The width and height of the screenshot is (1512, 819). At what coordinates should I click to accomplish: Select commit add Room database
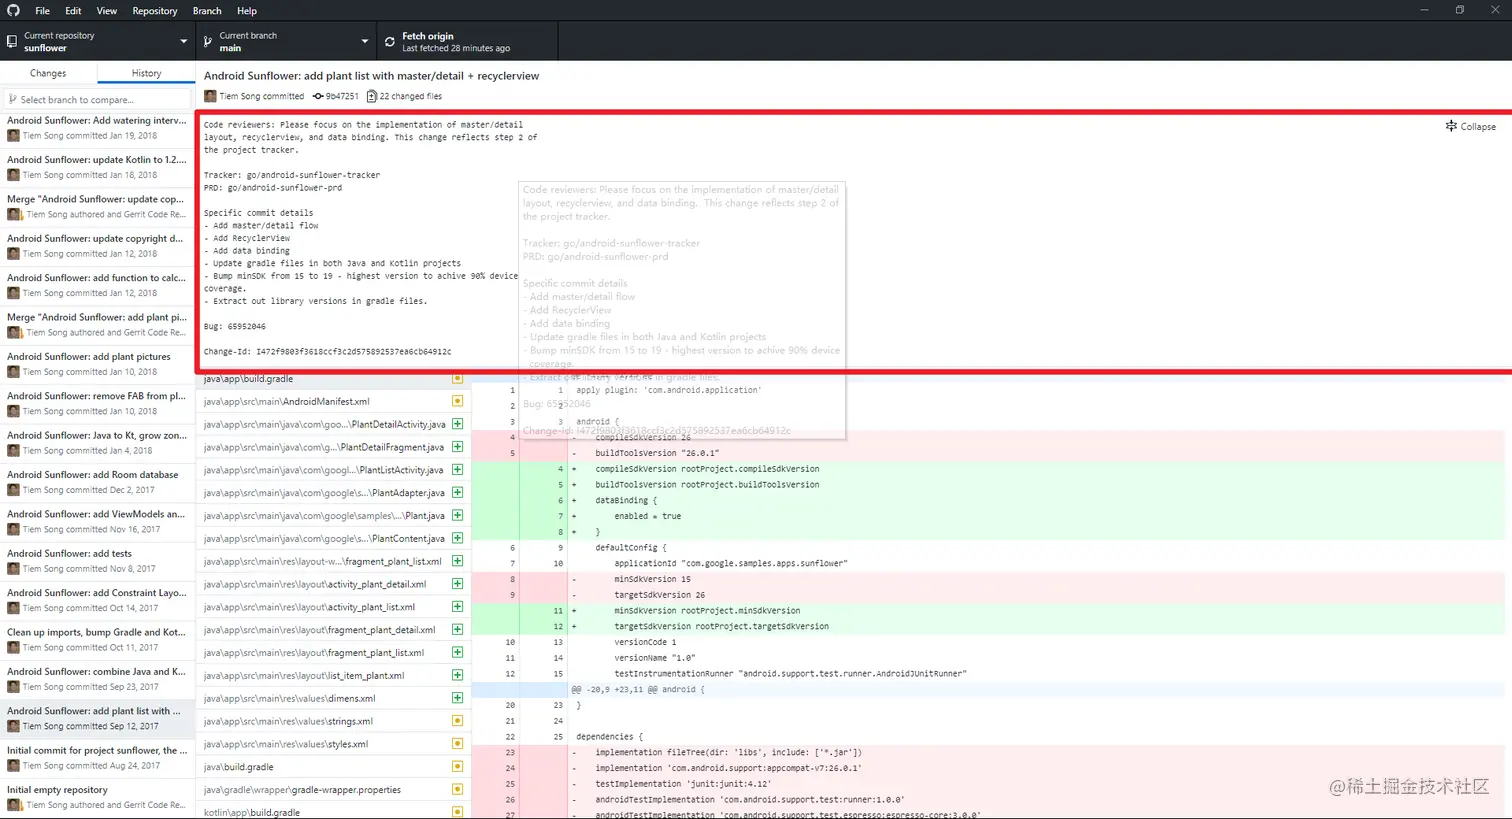click(x=97, y=482)
